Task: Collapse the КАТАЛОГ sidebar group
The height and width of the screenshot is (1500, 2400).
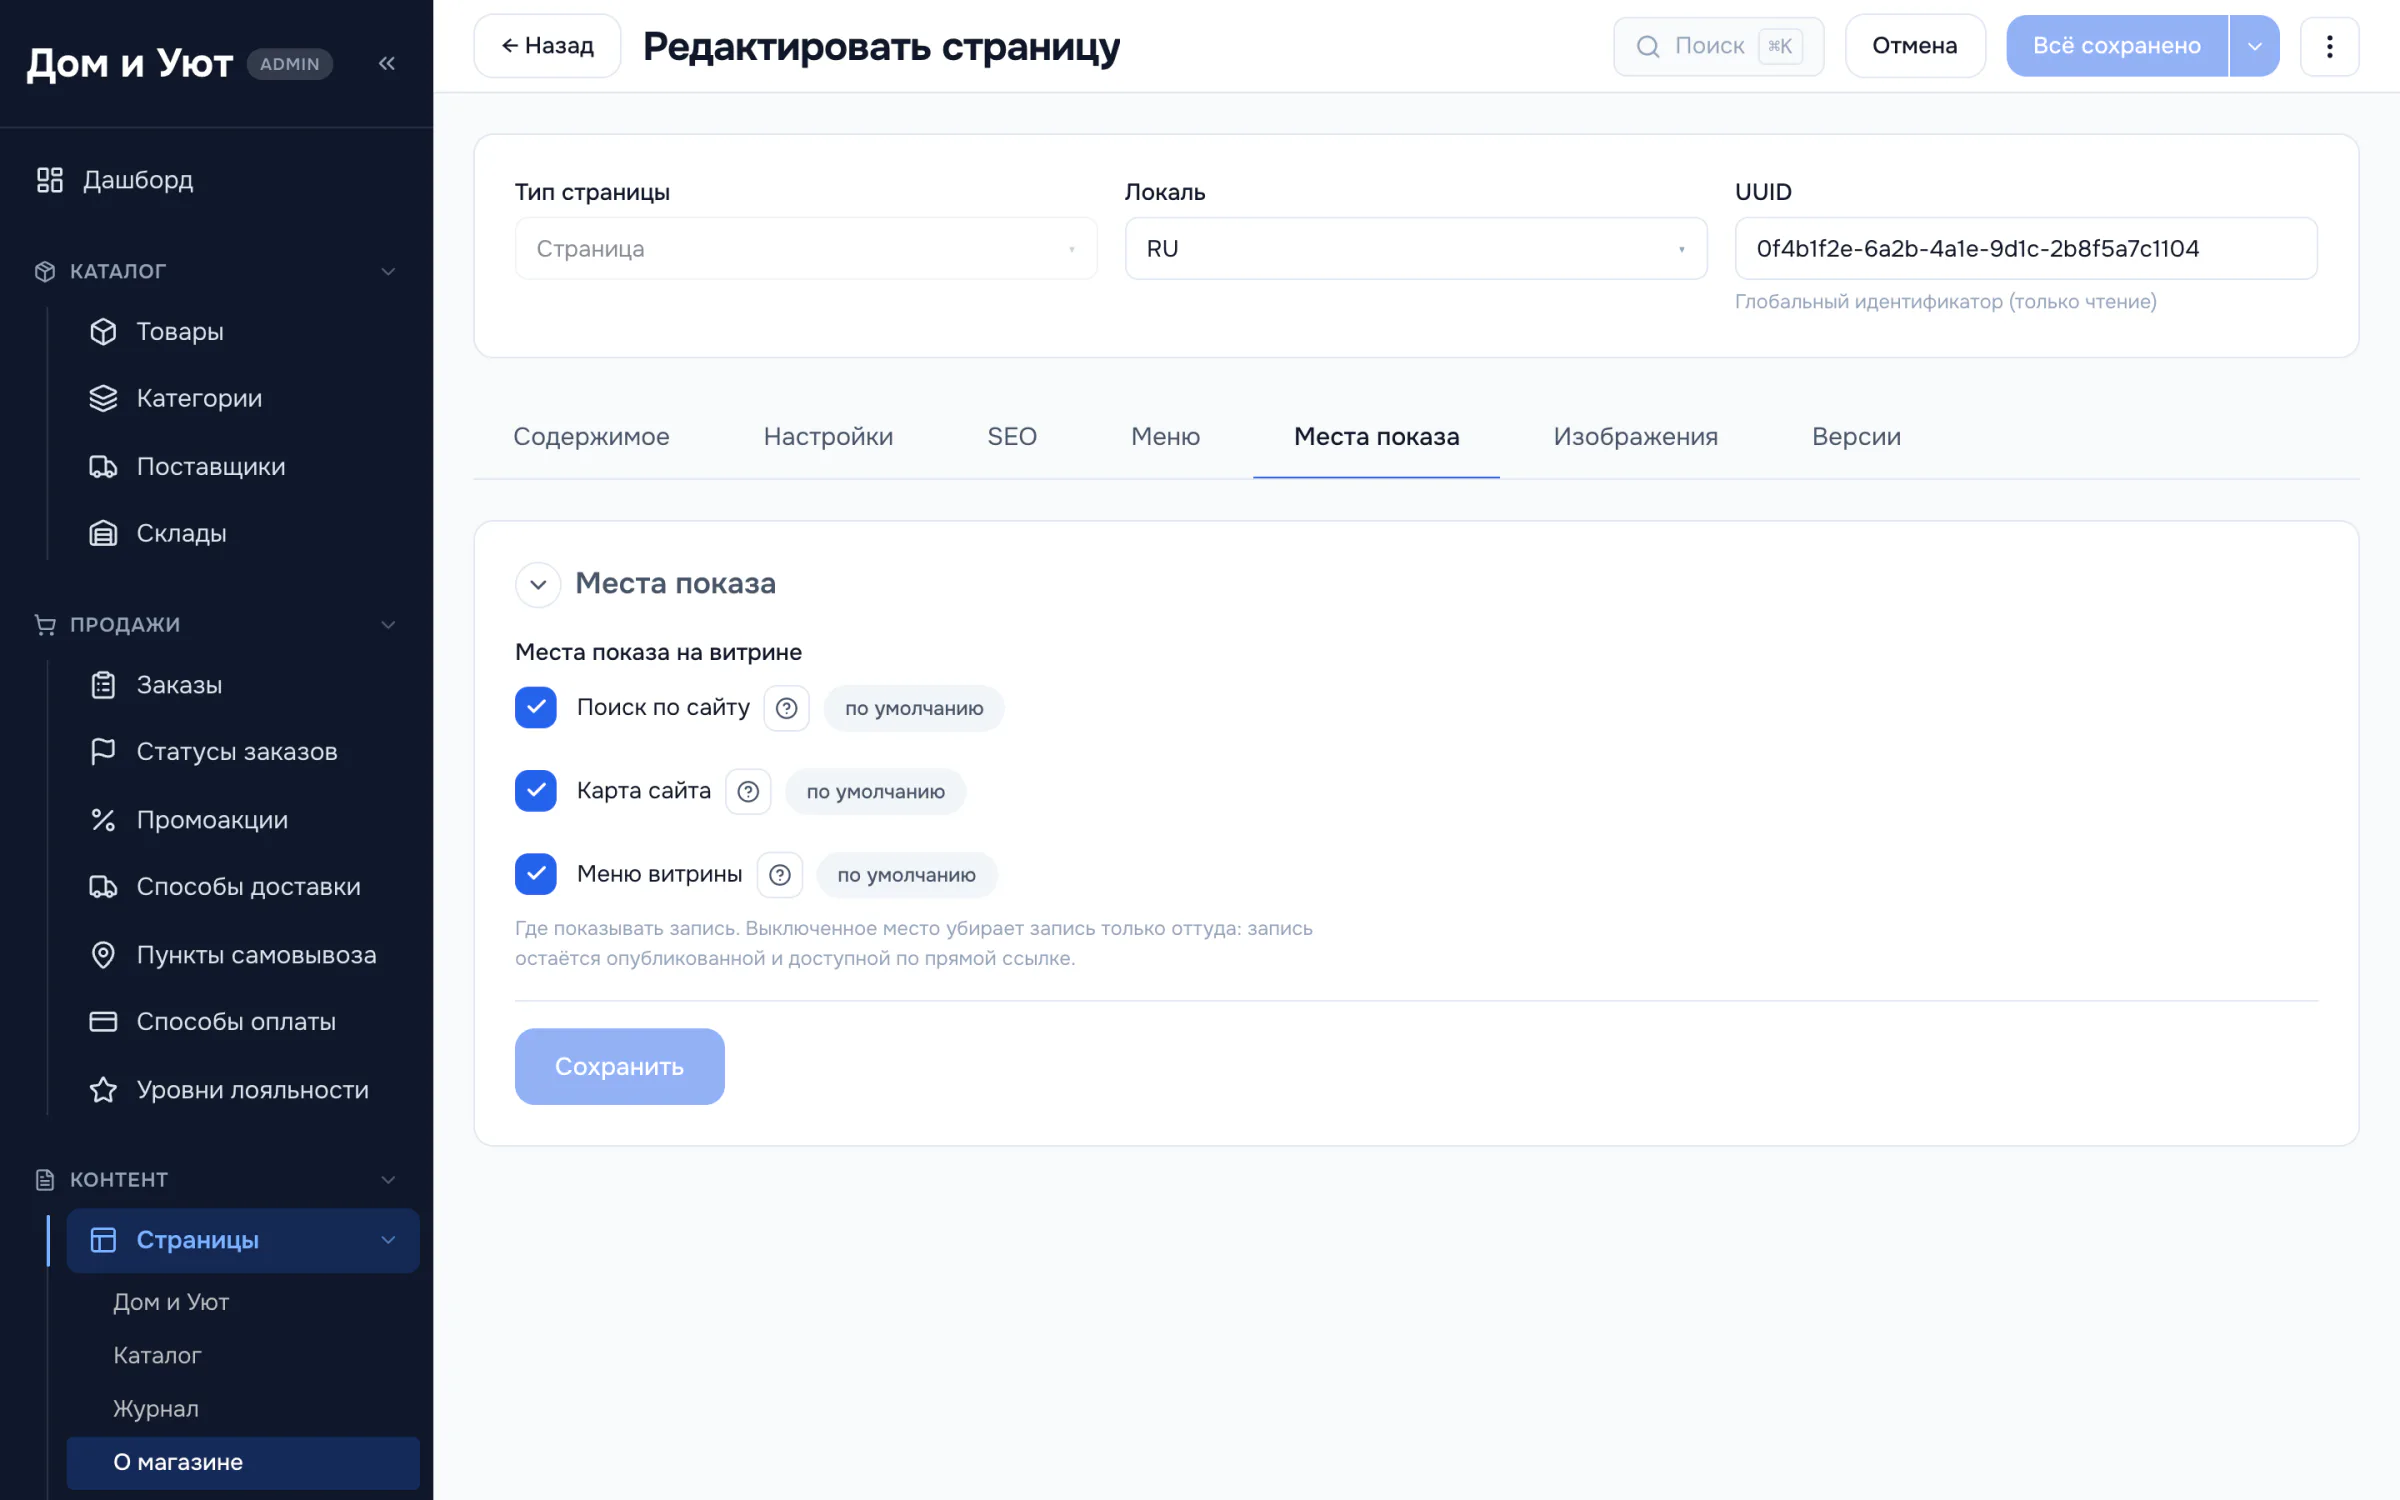Action: 388,271
